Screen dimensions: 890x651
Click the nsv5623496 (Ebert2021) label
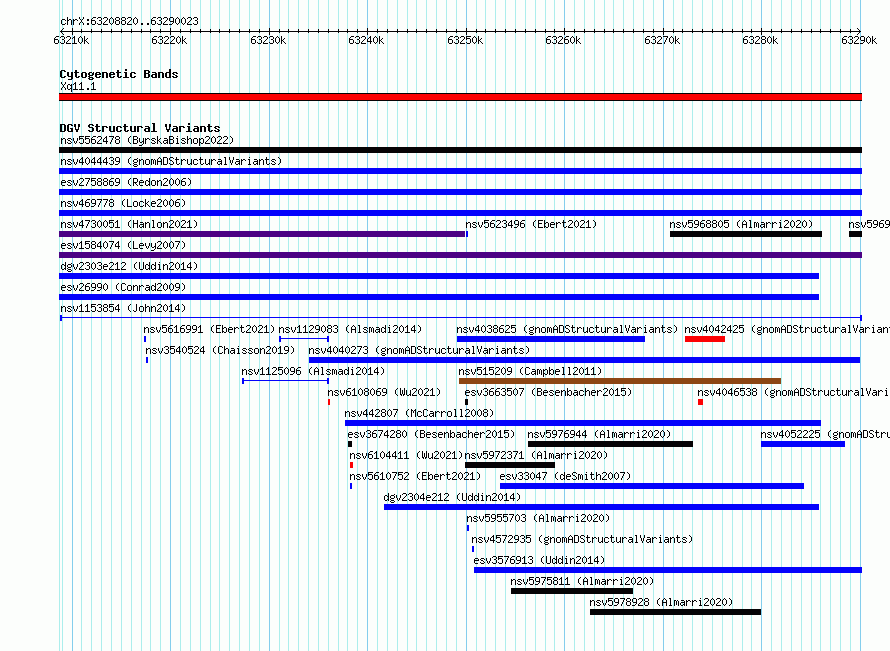point(531,224)
